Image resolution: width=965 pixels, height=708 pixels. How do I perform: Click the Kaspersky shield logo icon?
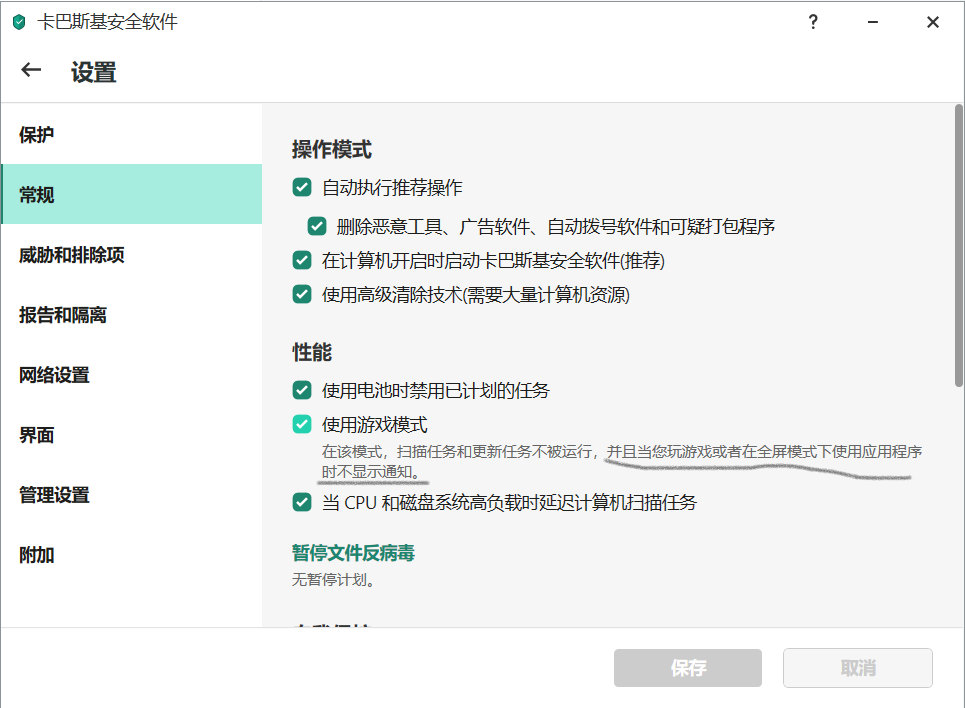pos(19,22)
